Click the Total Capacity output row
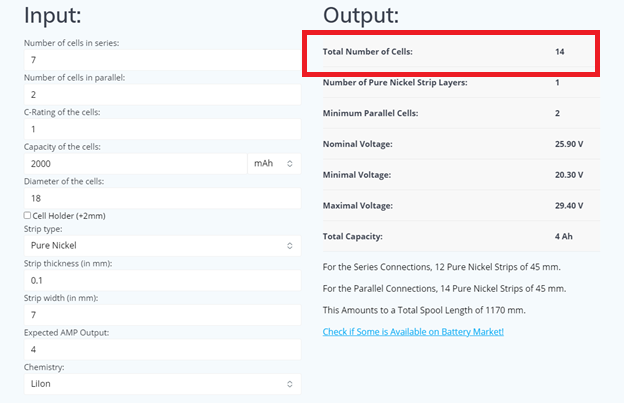This screenshot has height=403, width=624. [x=450, y=237]
